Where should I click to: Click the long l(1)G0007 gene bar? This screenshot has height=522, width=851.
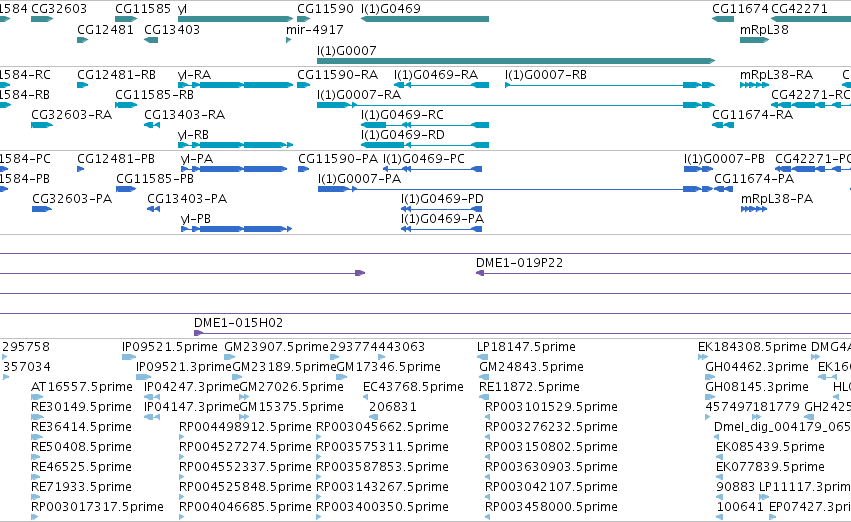point(516,61)
